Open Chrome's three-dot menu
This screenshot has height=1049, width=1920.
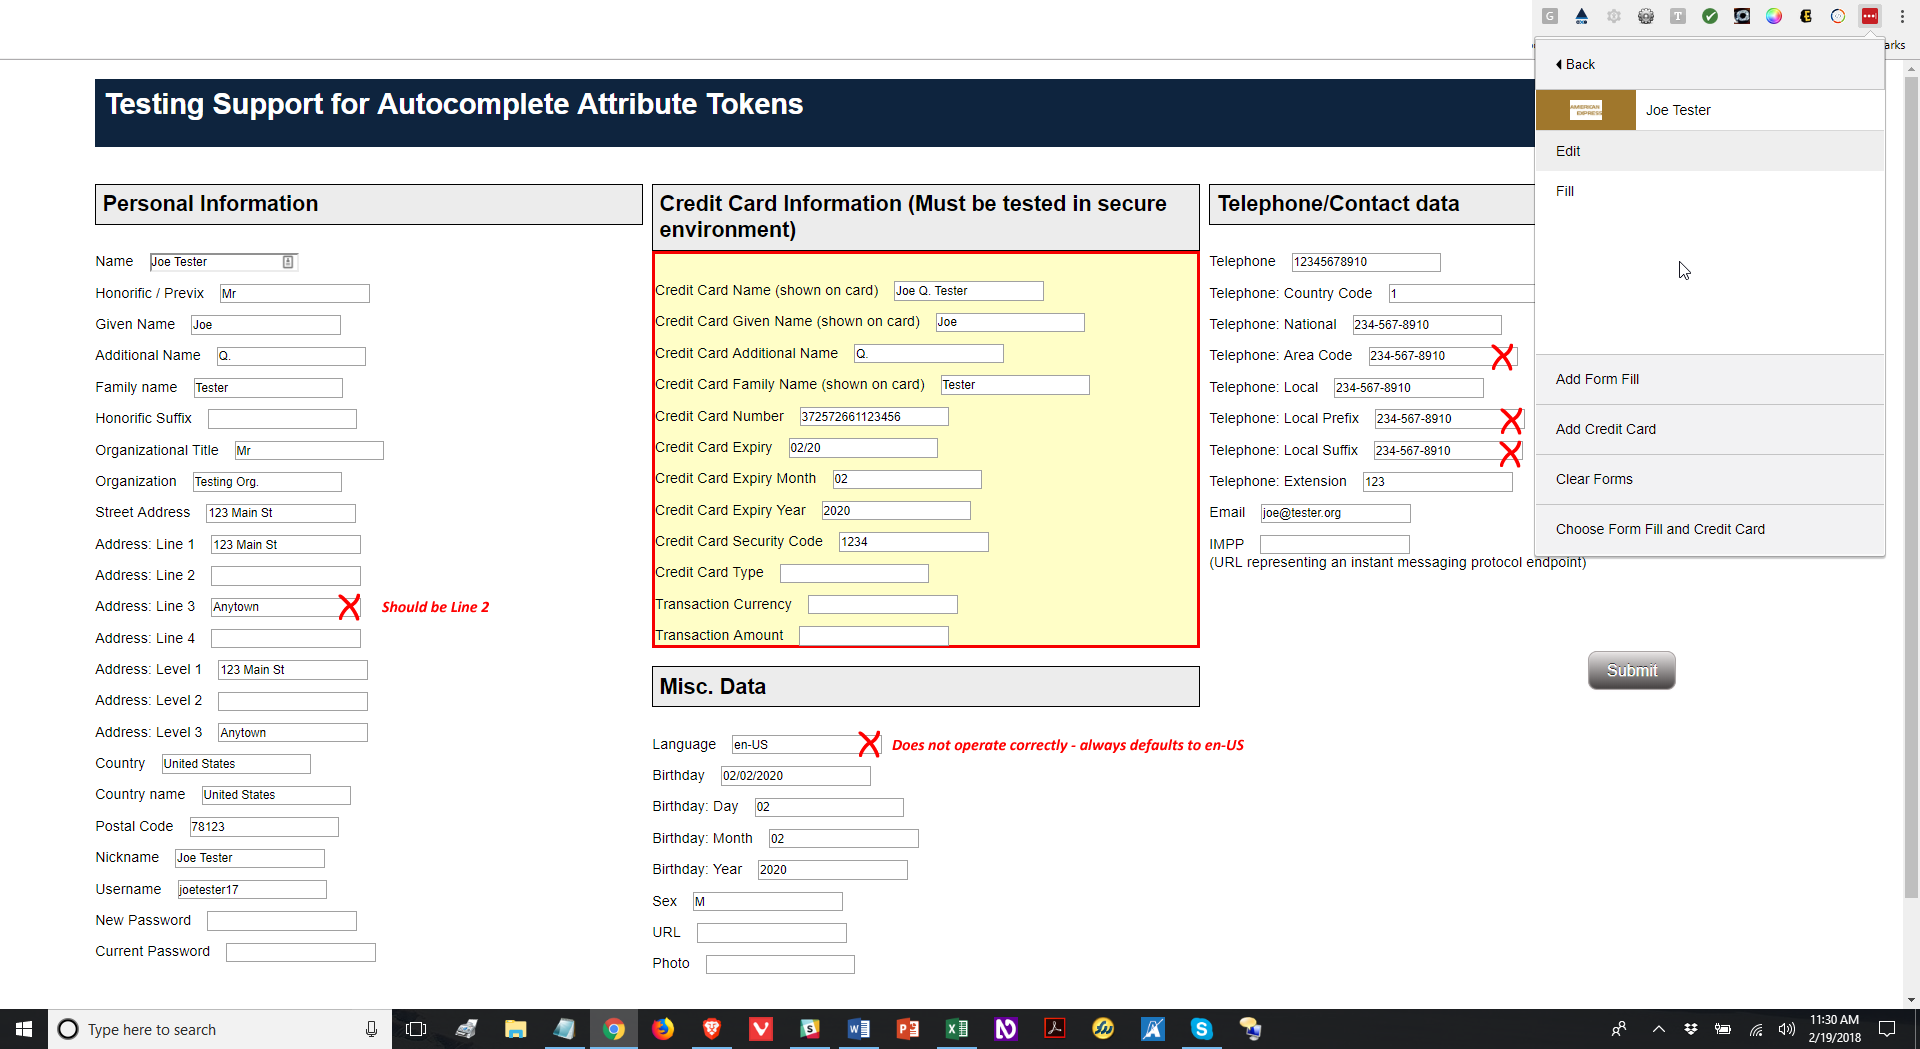(x=1902, y=16)
